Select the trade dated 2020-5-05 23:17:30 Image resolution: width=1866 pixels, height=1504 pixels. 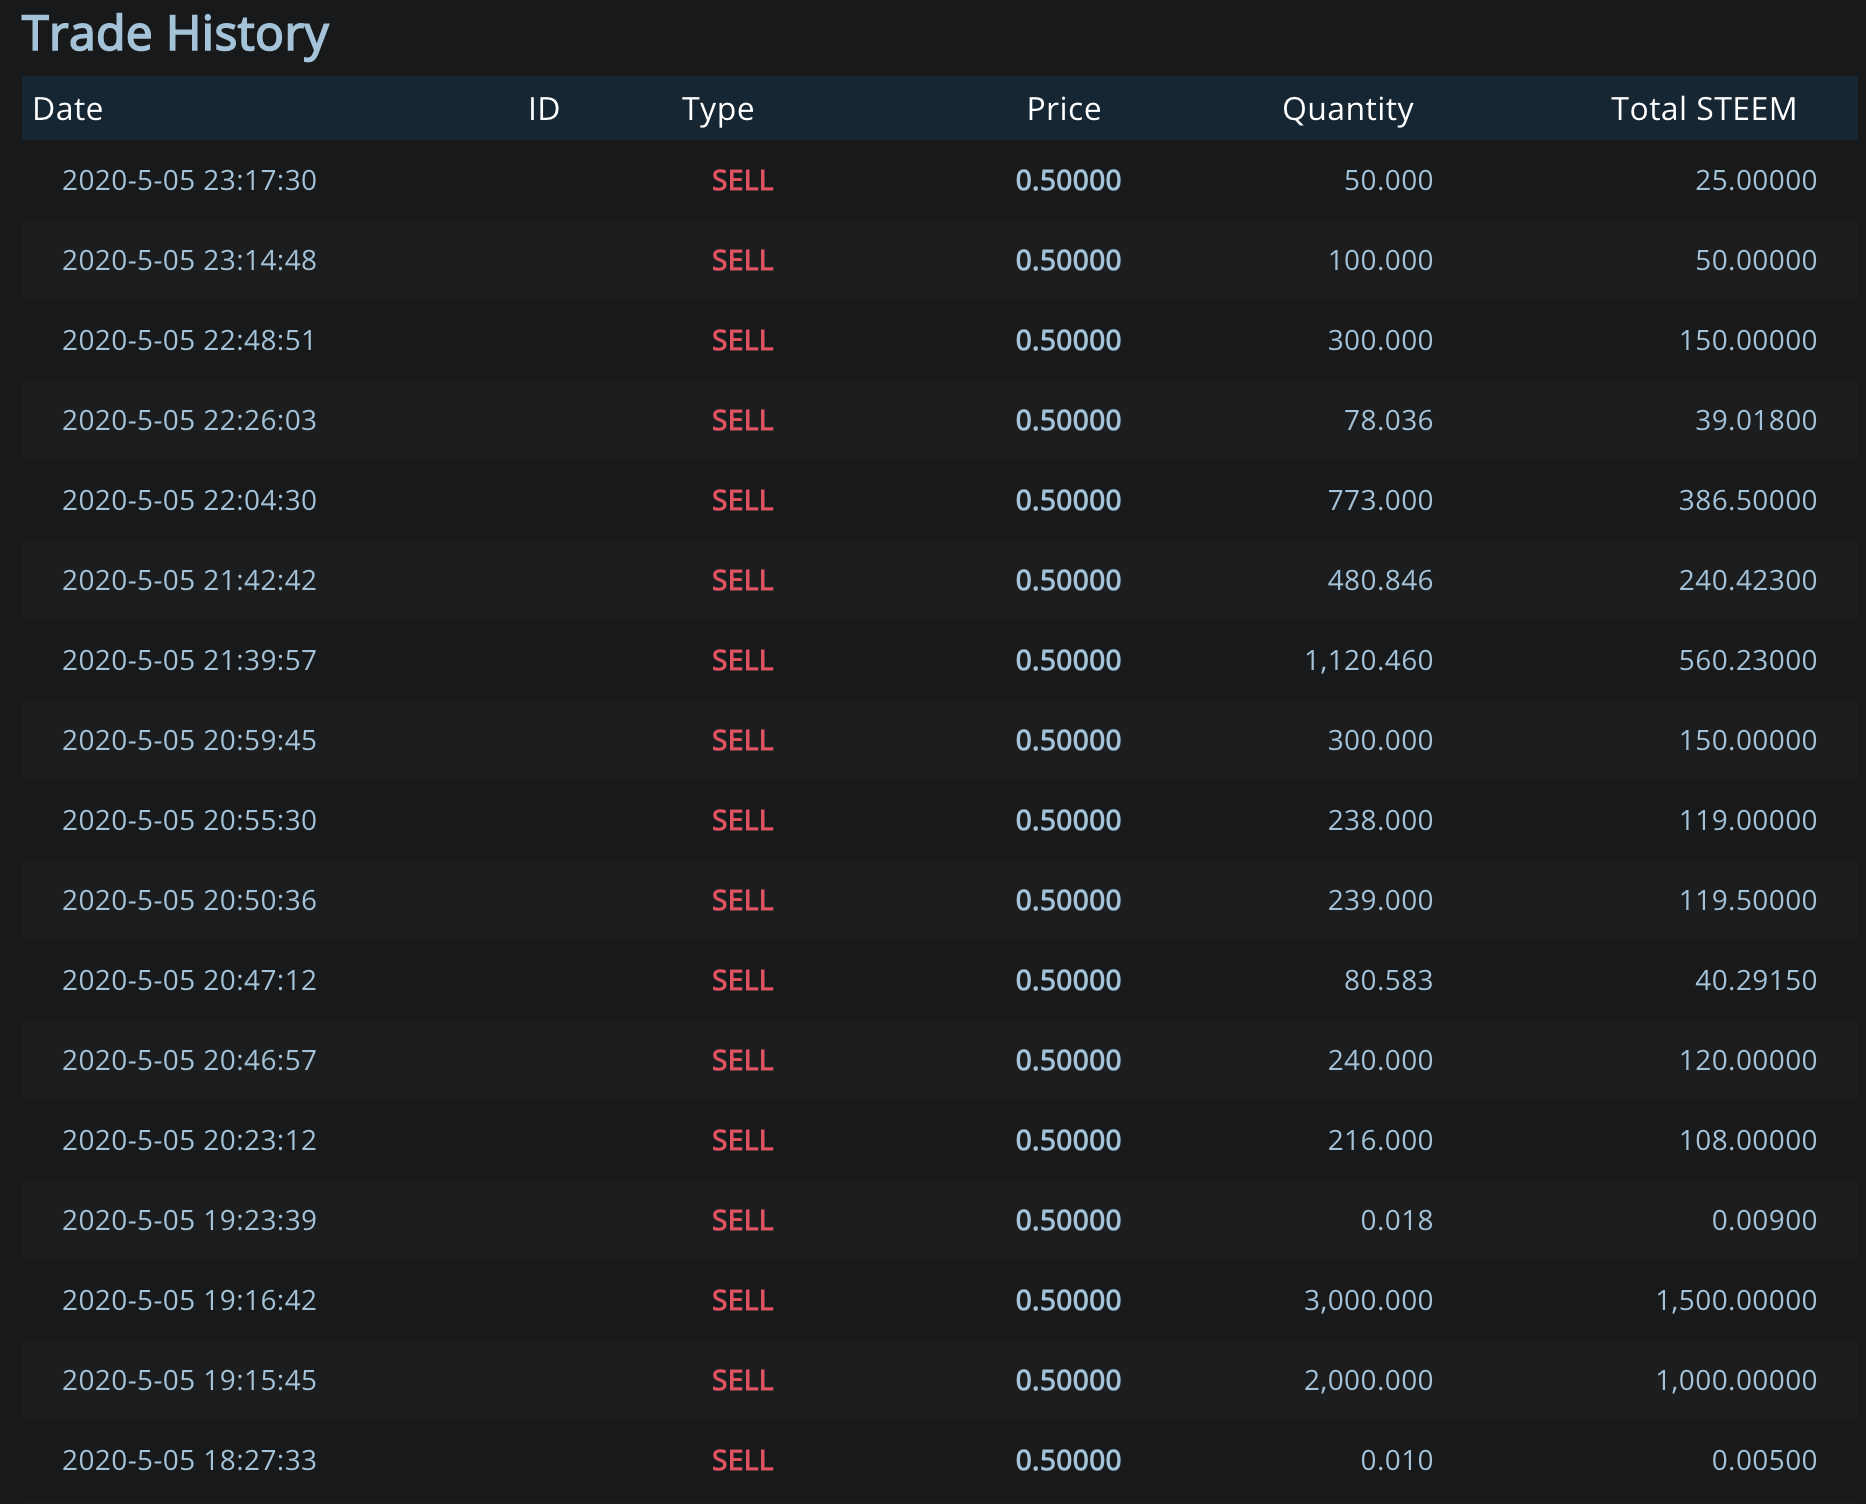pos(939,180)
